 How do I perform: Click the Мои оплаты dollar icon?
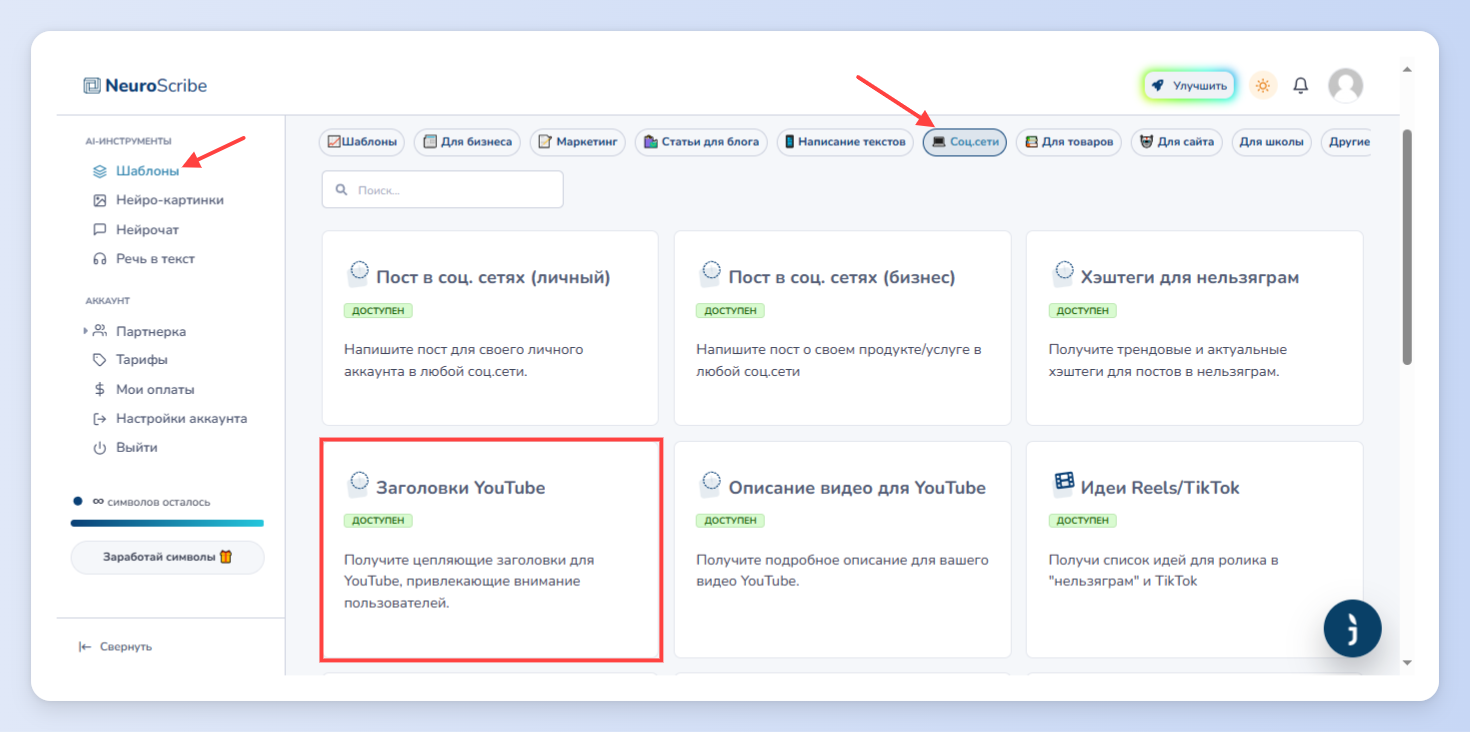tap(100, 389)
